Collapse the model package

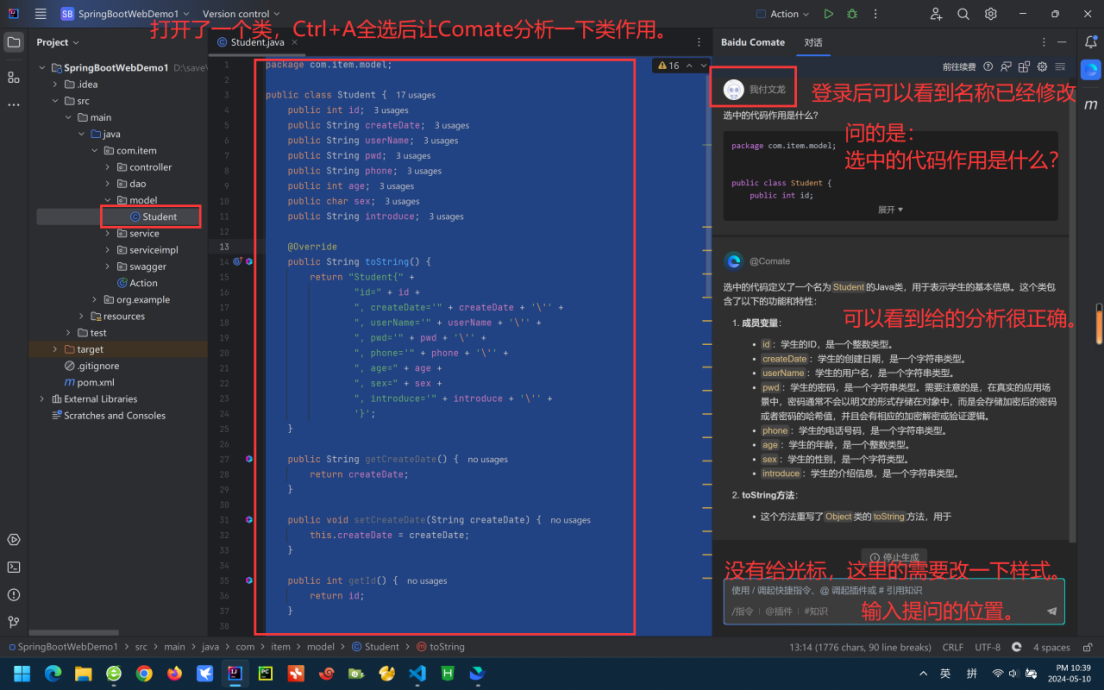[x=108, y=200]
